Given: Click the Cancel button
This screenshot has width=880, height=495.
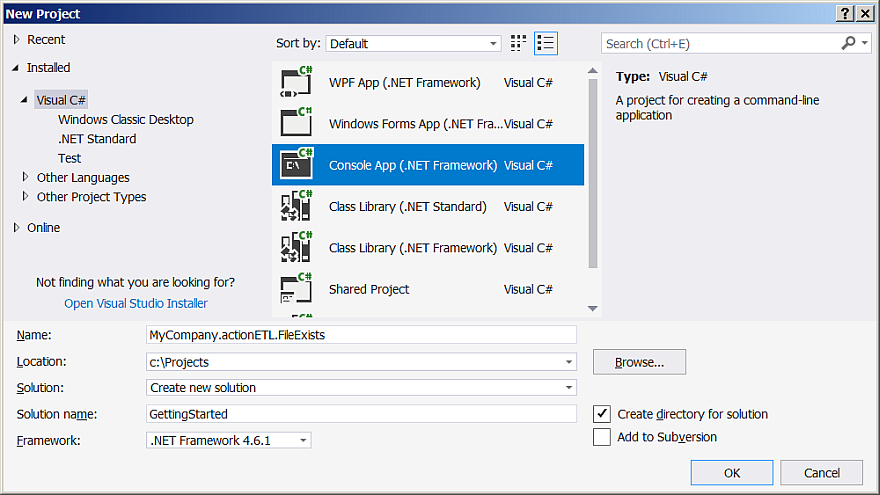Looking at the screenshot, I should pyautogui.click(x=822, y=473).
